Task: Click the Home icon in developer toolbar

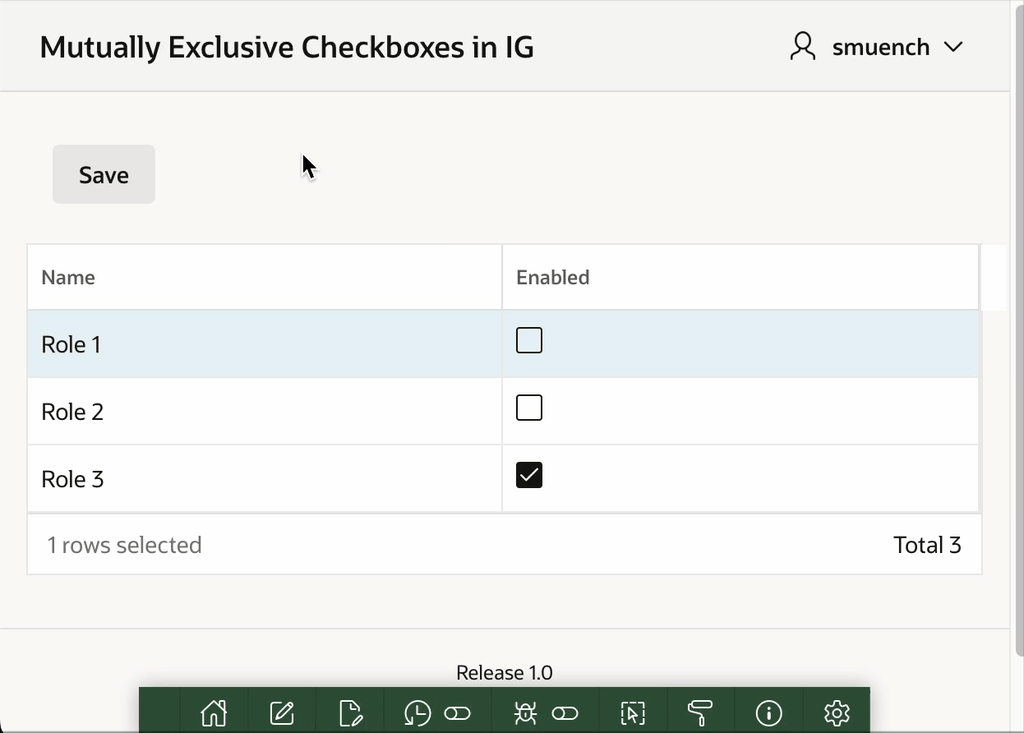Action: [x=213, y=712]
